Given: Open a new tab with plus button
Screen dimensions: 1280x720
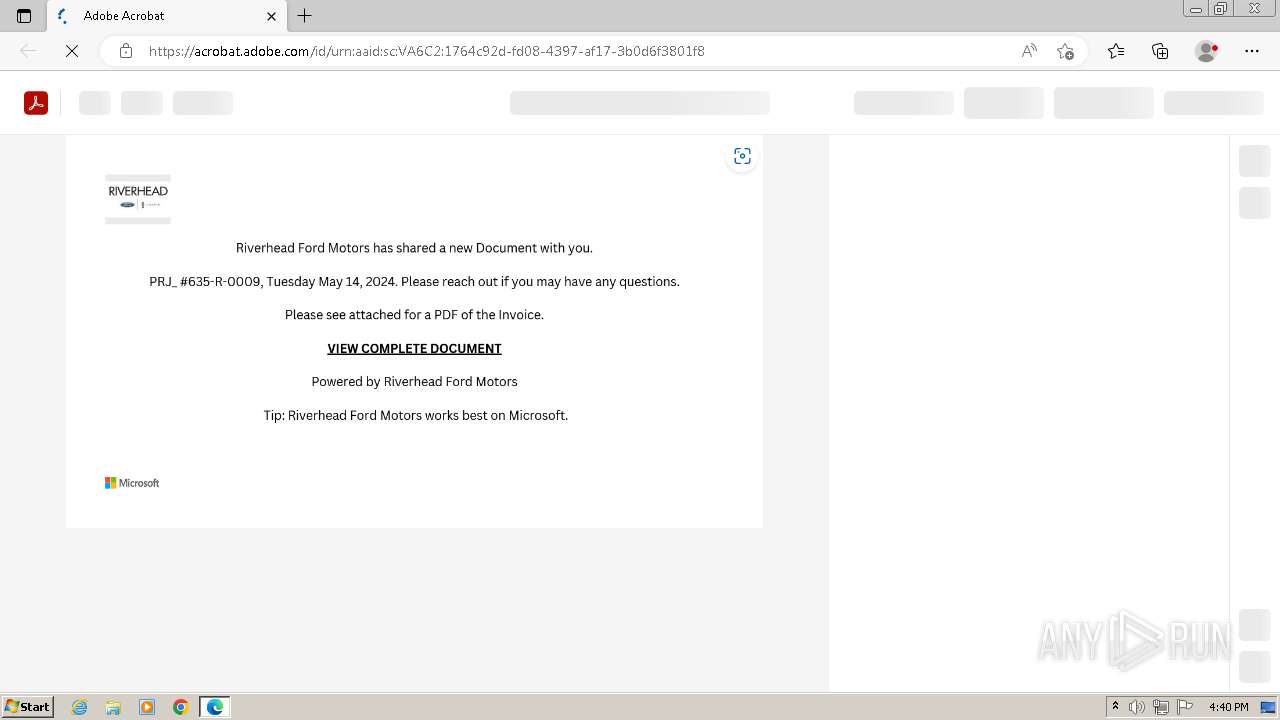Looking at the screenshot, I should pos(305,16).
